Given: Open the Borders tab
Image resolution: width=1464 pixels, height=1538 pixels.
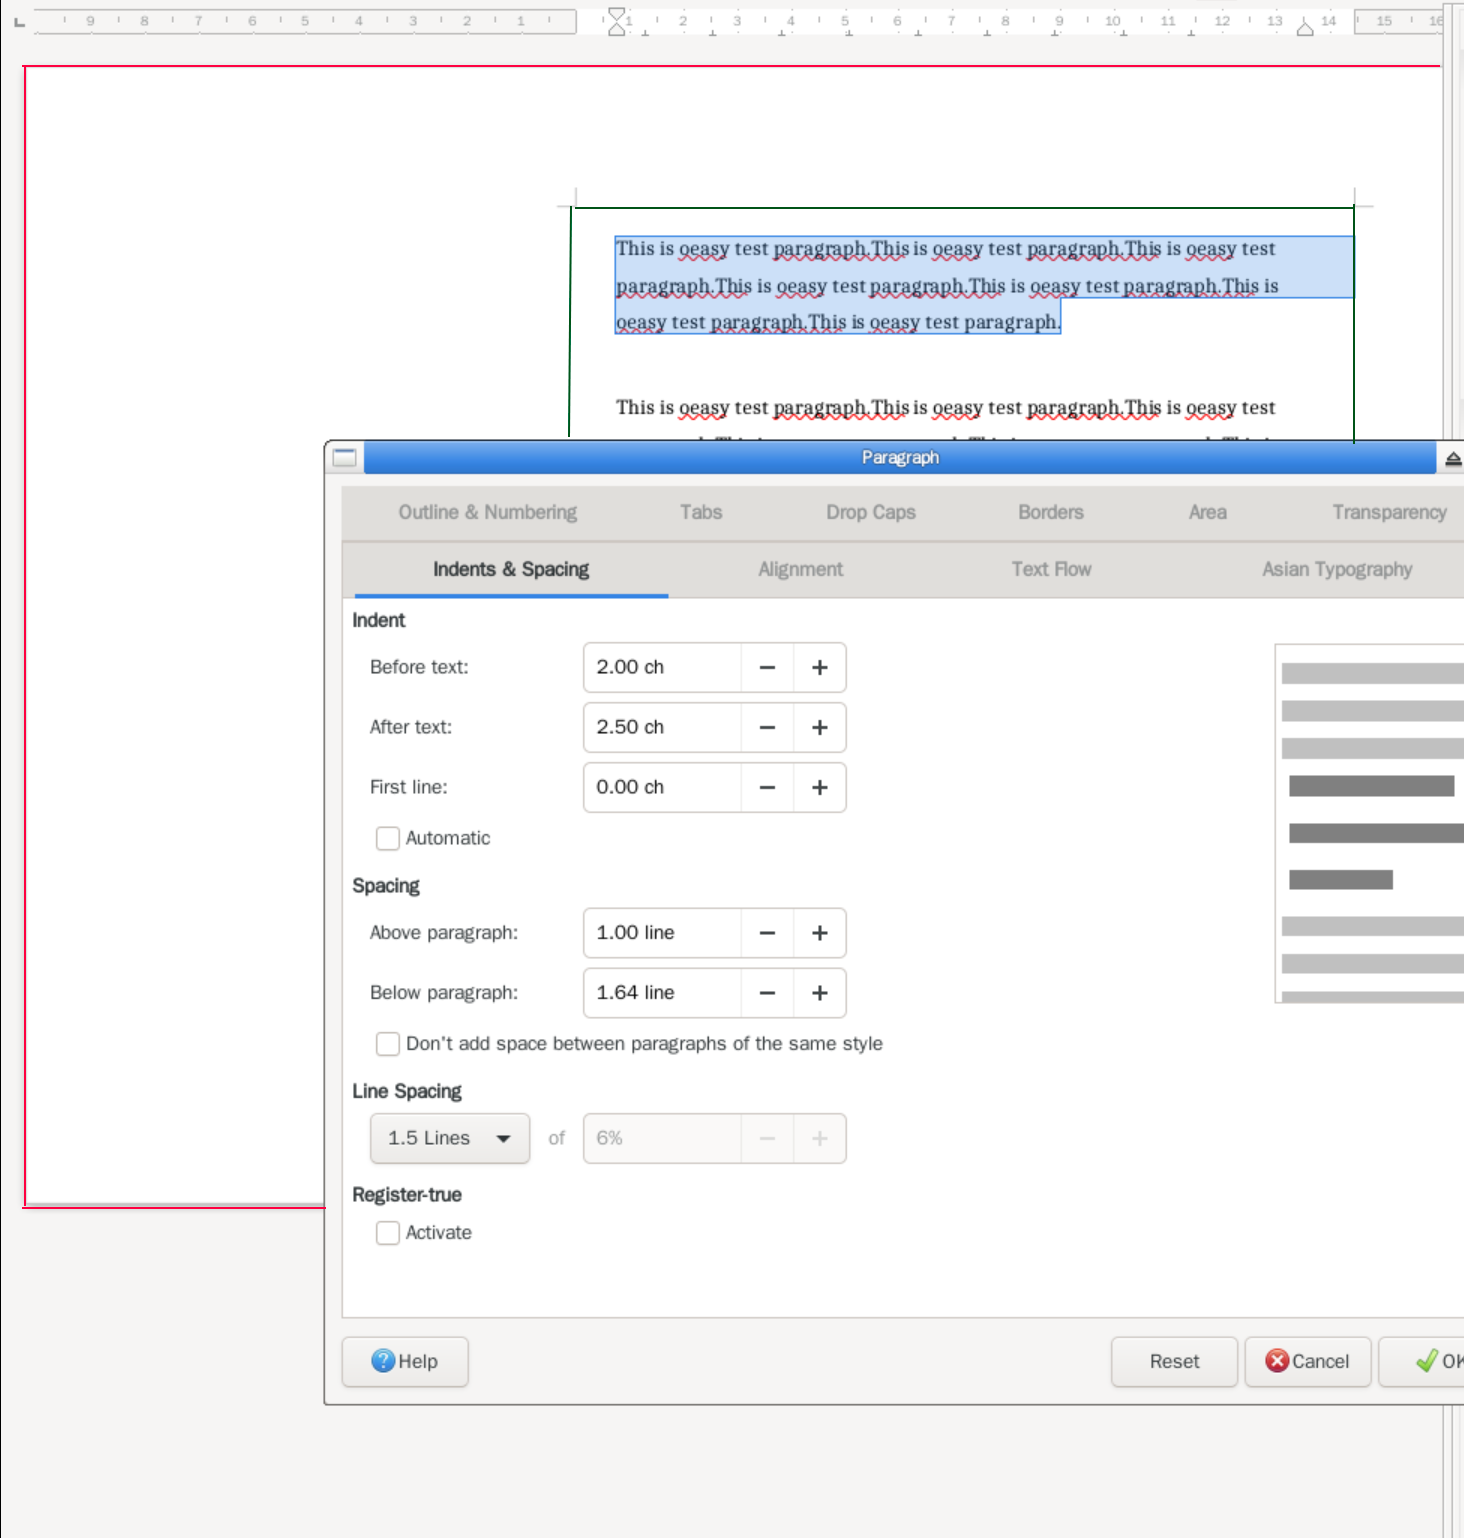Looking at the screenshot, I should click(x=1051, y=512).
